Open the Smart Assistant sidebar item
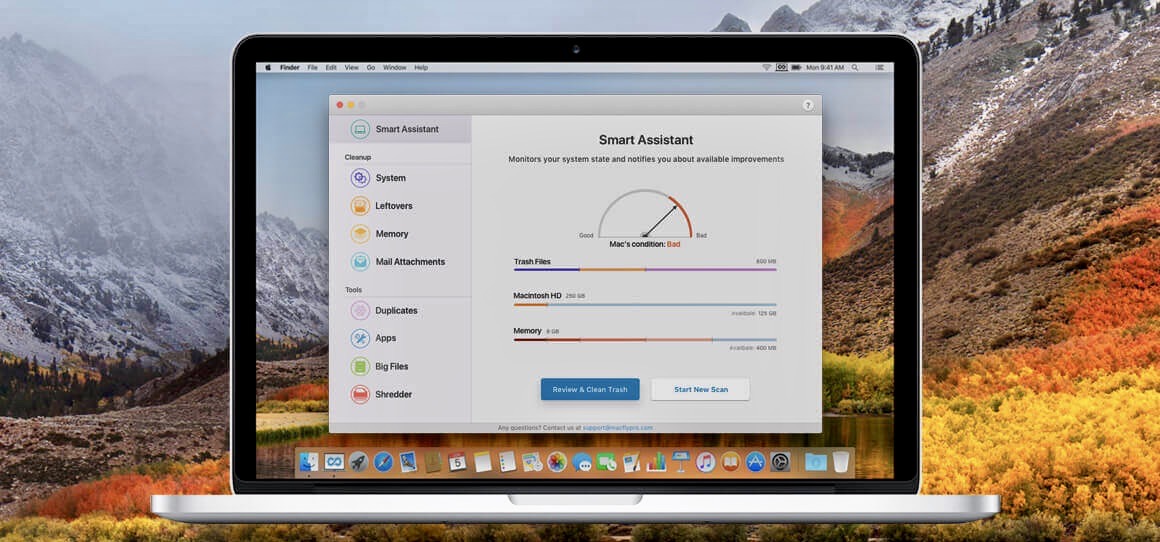Image resolution: width=1160 pixels, height=542 pixels. click(399, 129)
